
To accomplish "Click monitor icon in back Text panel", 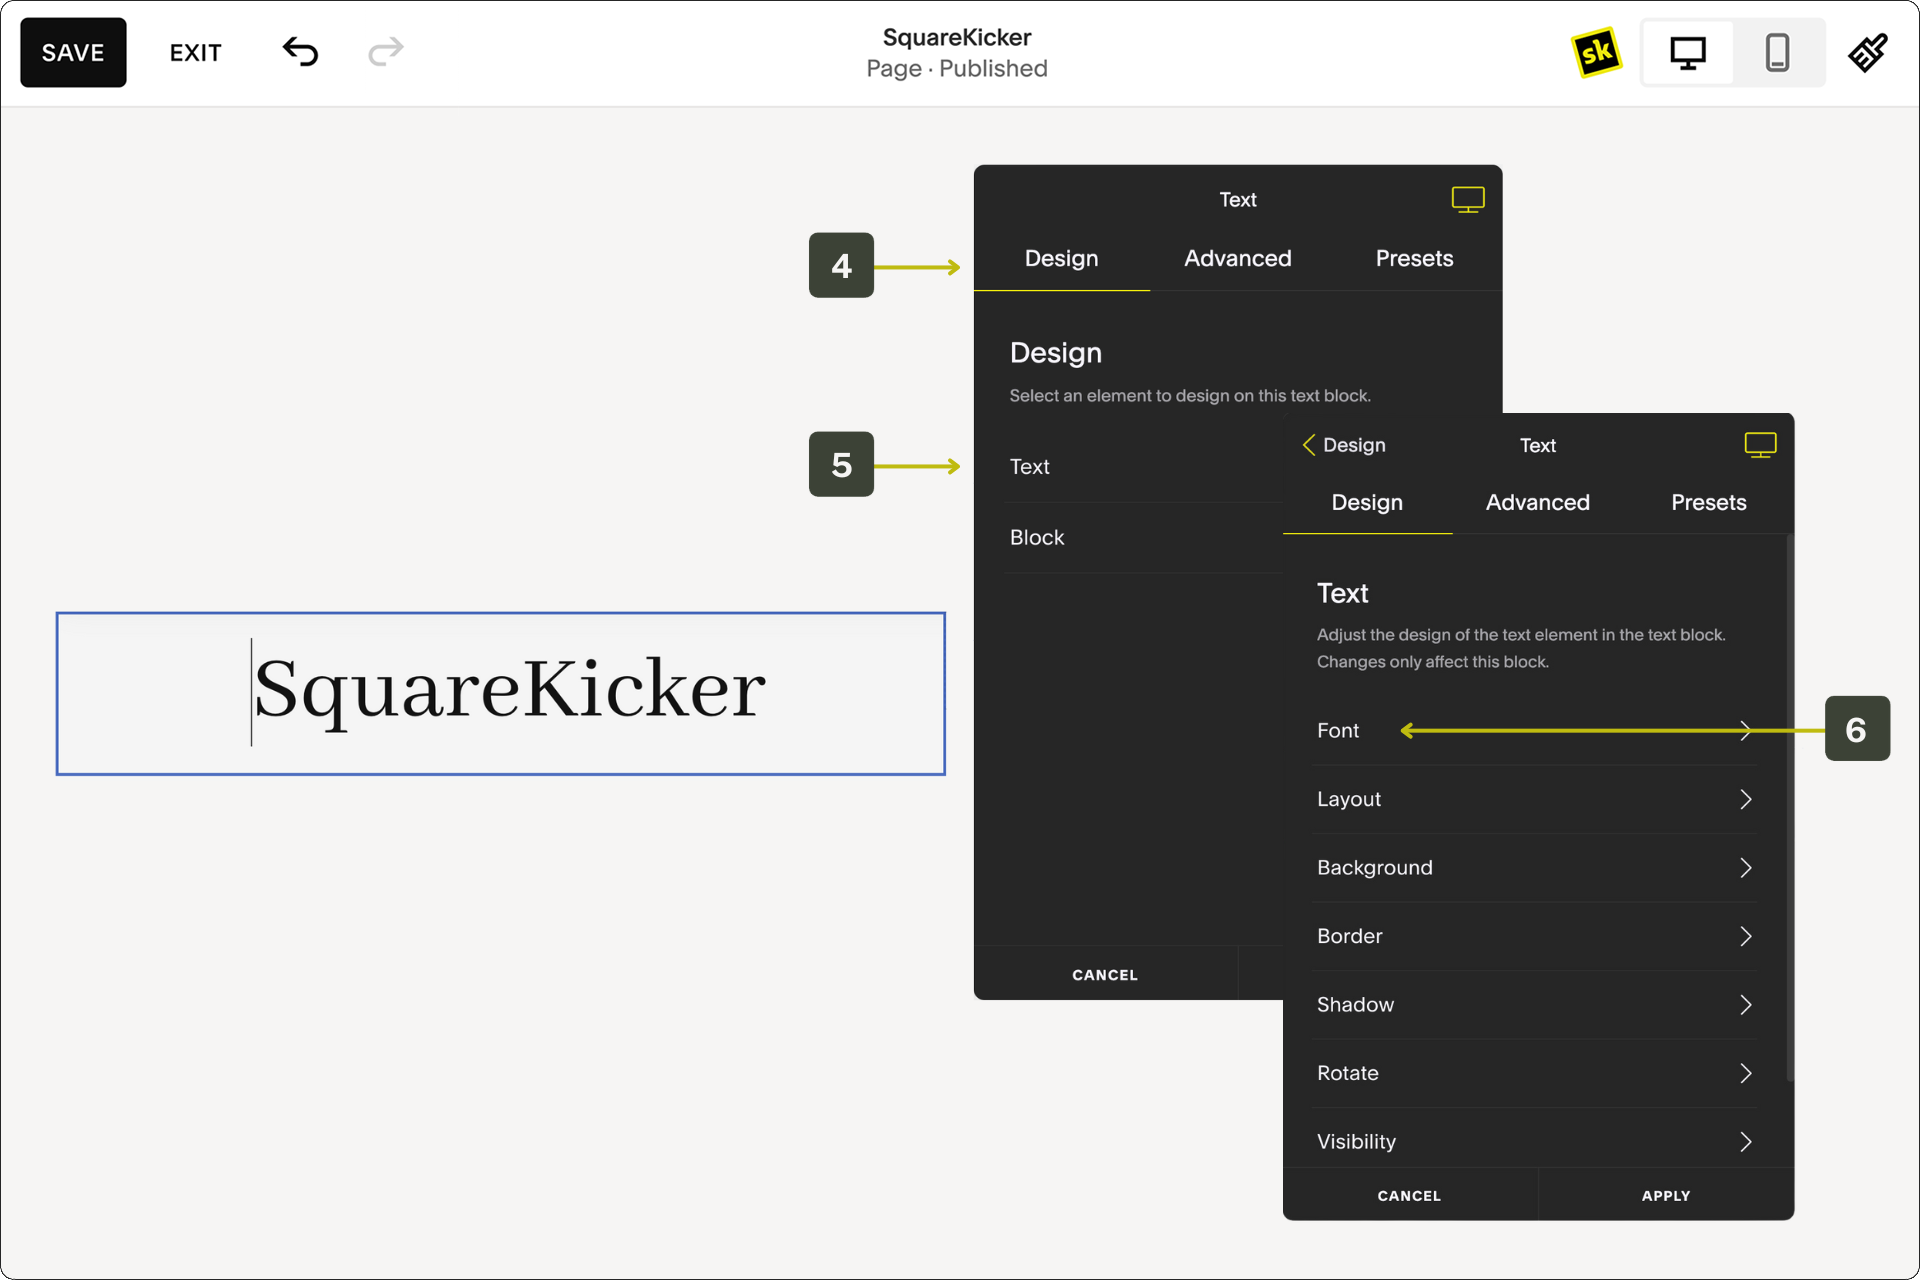I will point(1468,199).
